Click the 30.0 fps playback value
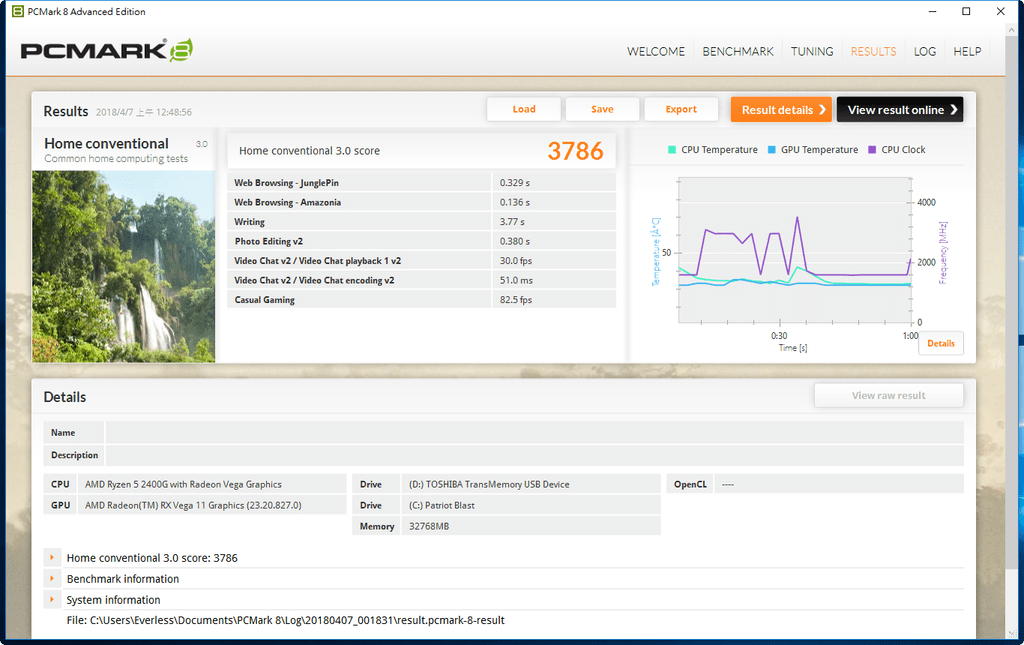The width and height of the screenshot is (1024, 645). 516,261
